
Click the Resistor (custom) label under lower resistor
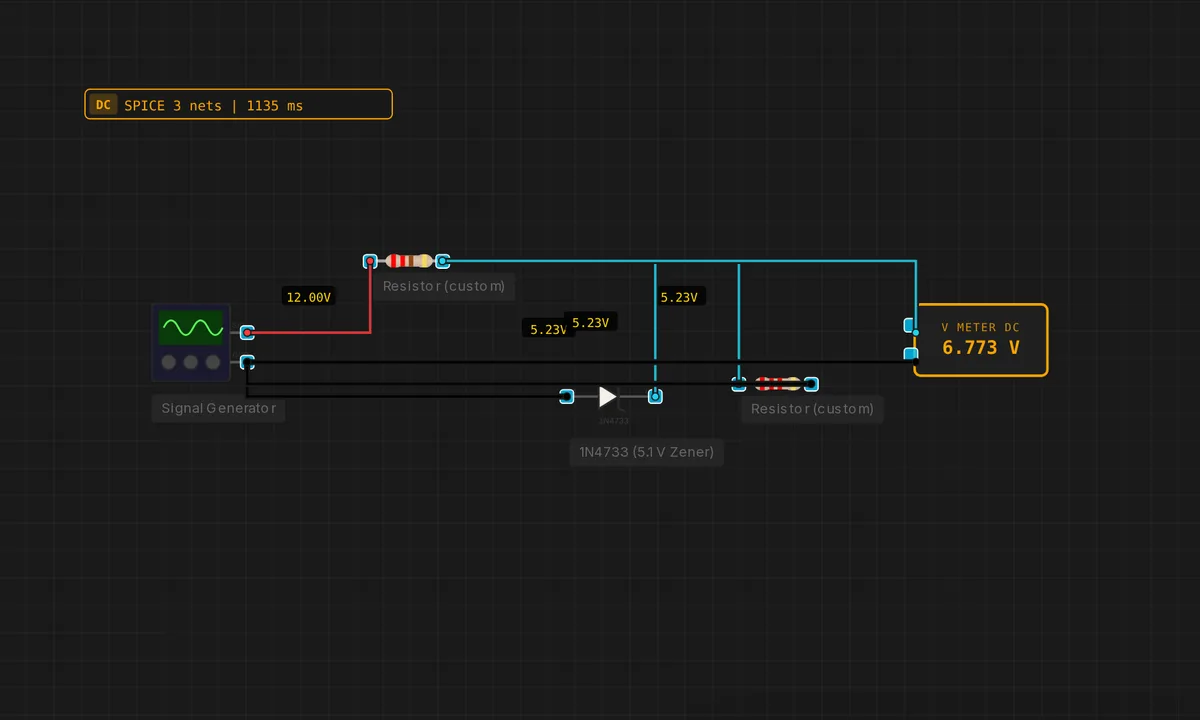812,409
